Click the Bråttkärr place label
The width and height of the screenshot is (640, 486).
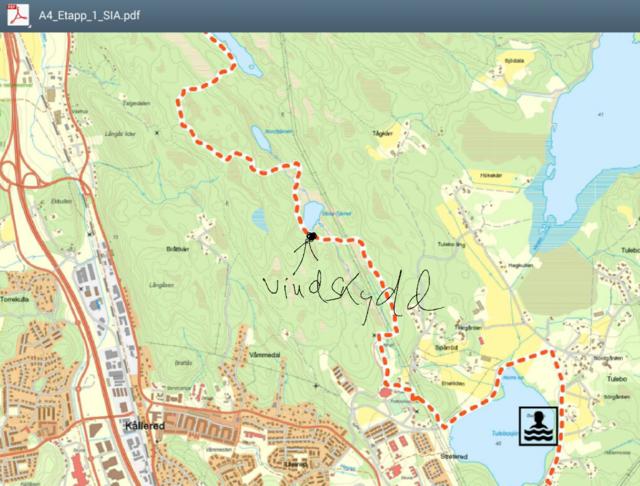(176, 248)
